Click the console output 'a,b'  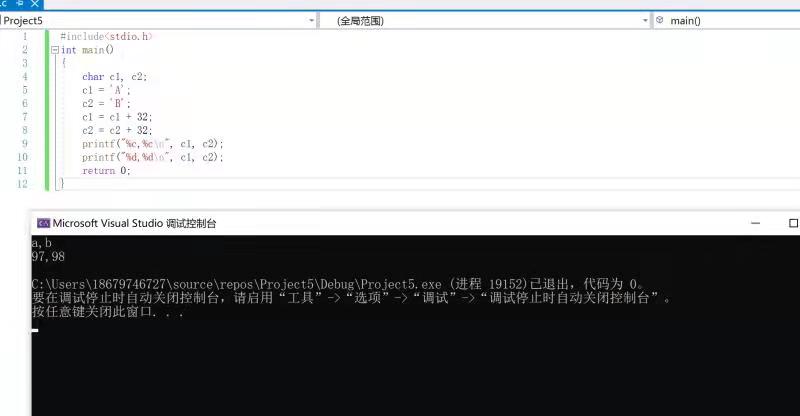click(41, 243)
